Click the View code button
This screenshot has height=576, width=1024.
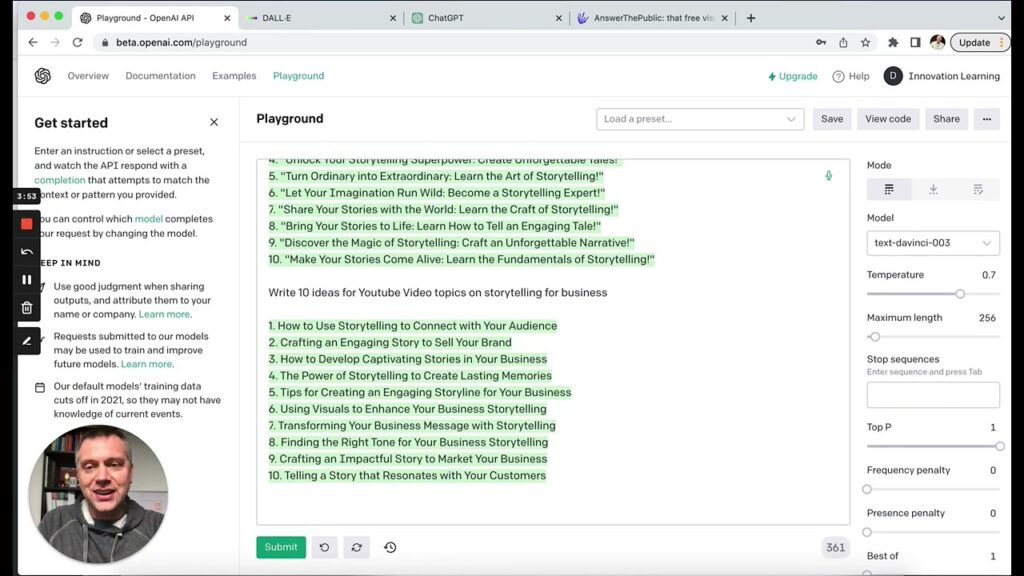(887, 119)
